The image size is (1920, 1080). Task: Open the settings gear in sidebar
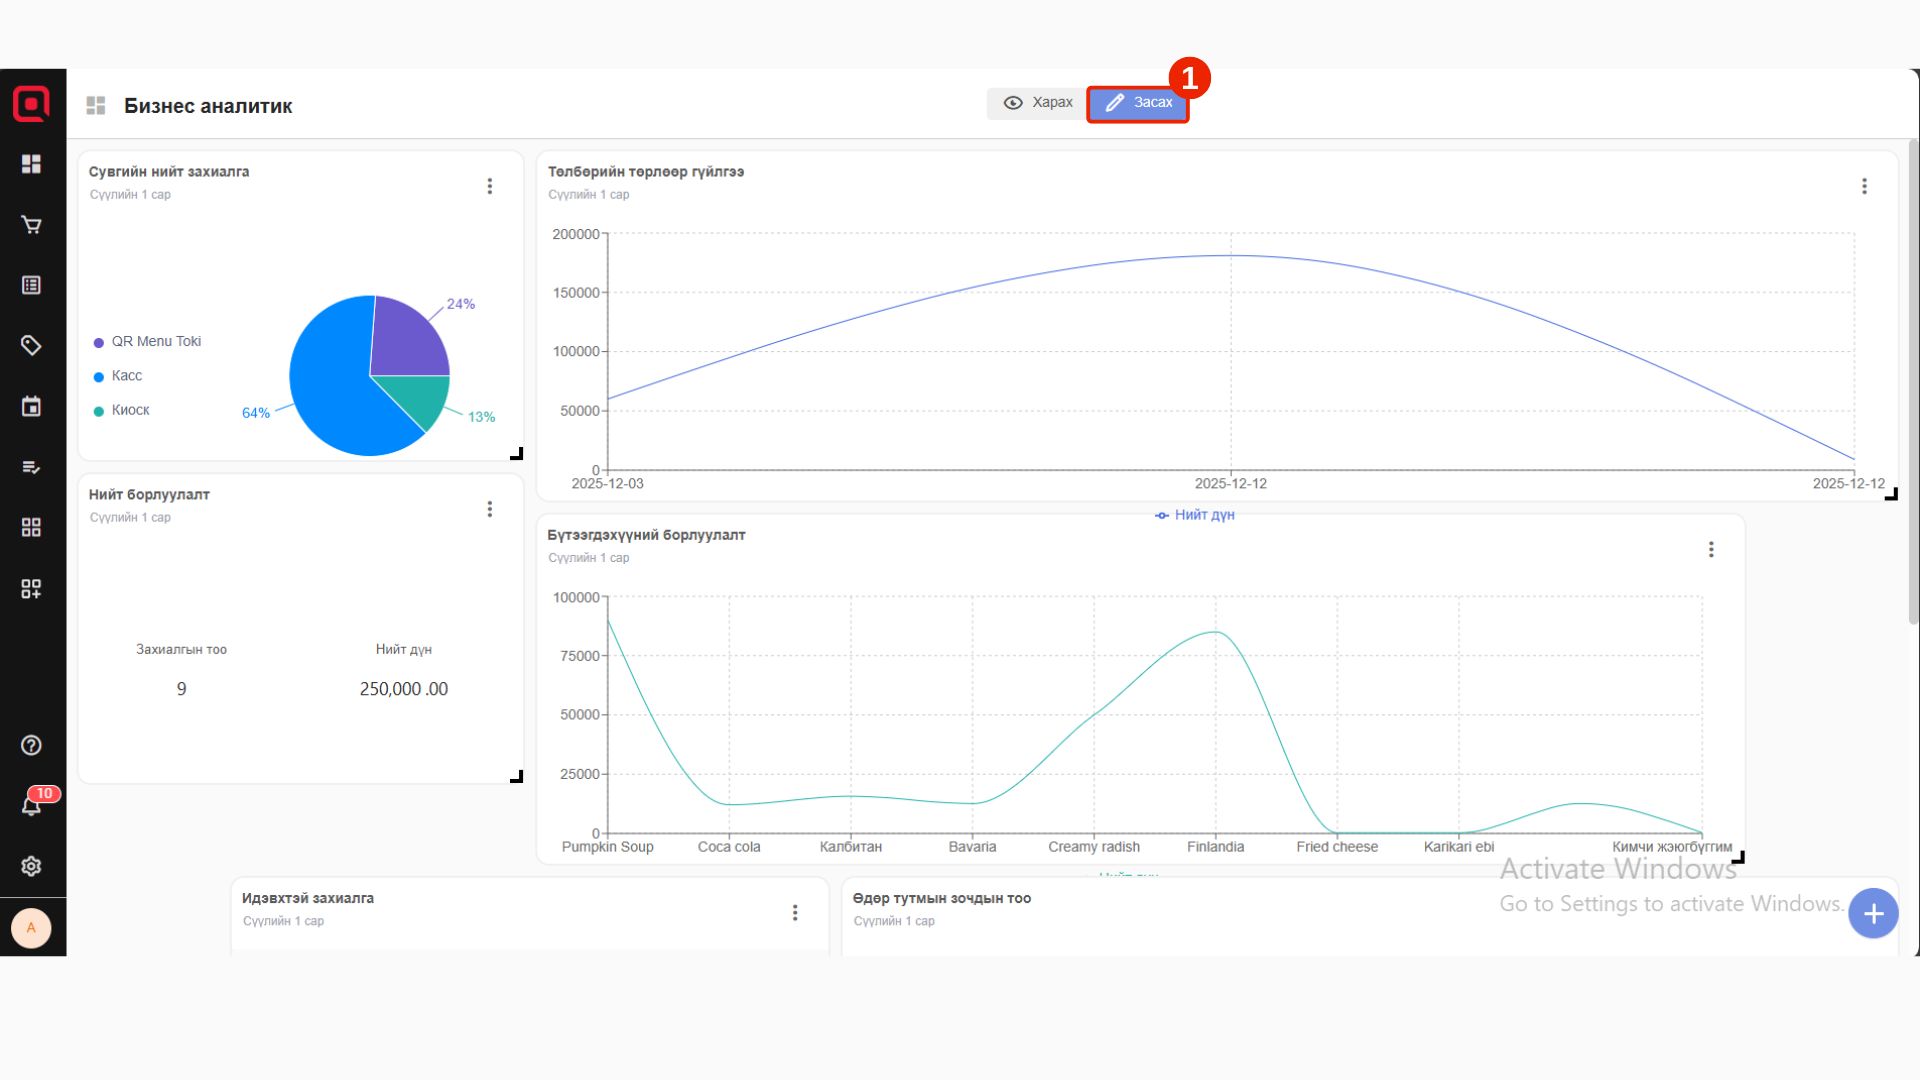(31, 866)
